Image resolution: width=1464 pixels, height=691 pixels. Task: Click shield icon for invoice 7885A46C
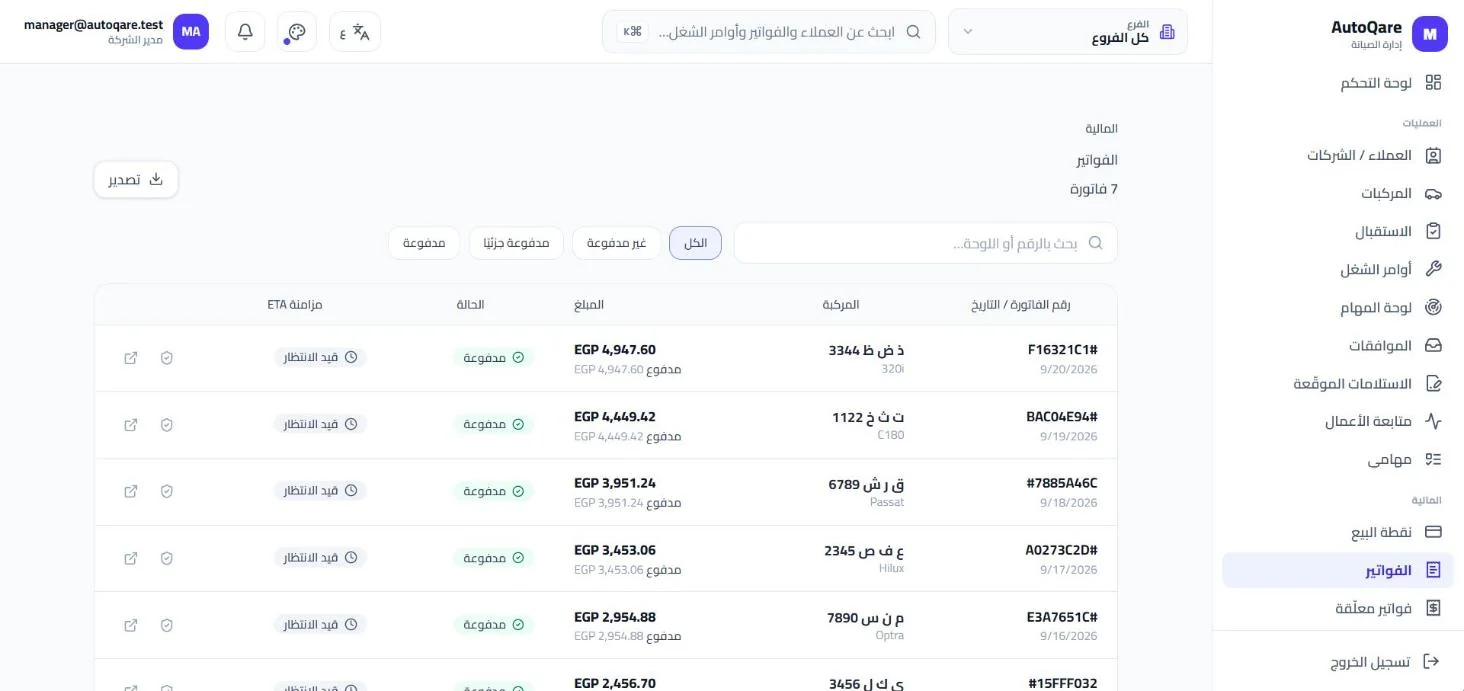pyautogui.click(x=167, y=491)
